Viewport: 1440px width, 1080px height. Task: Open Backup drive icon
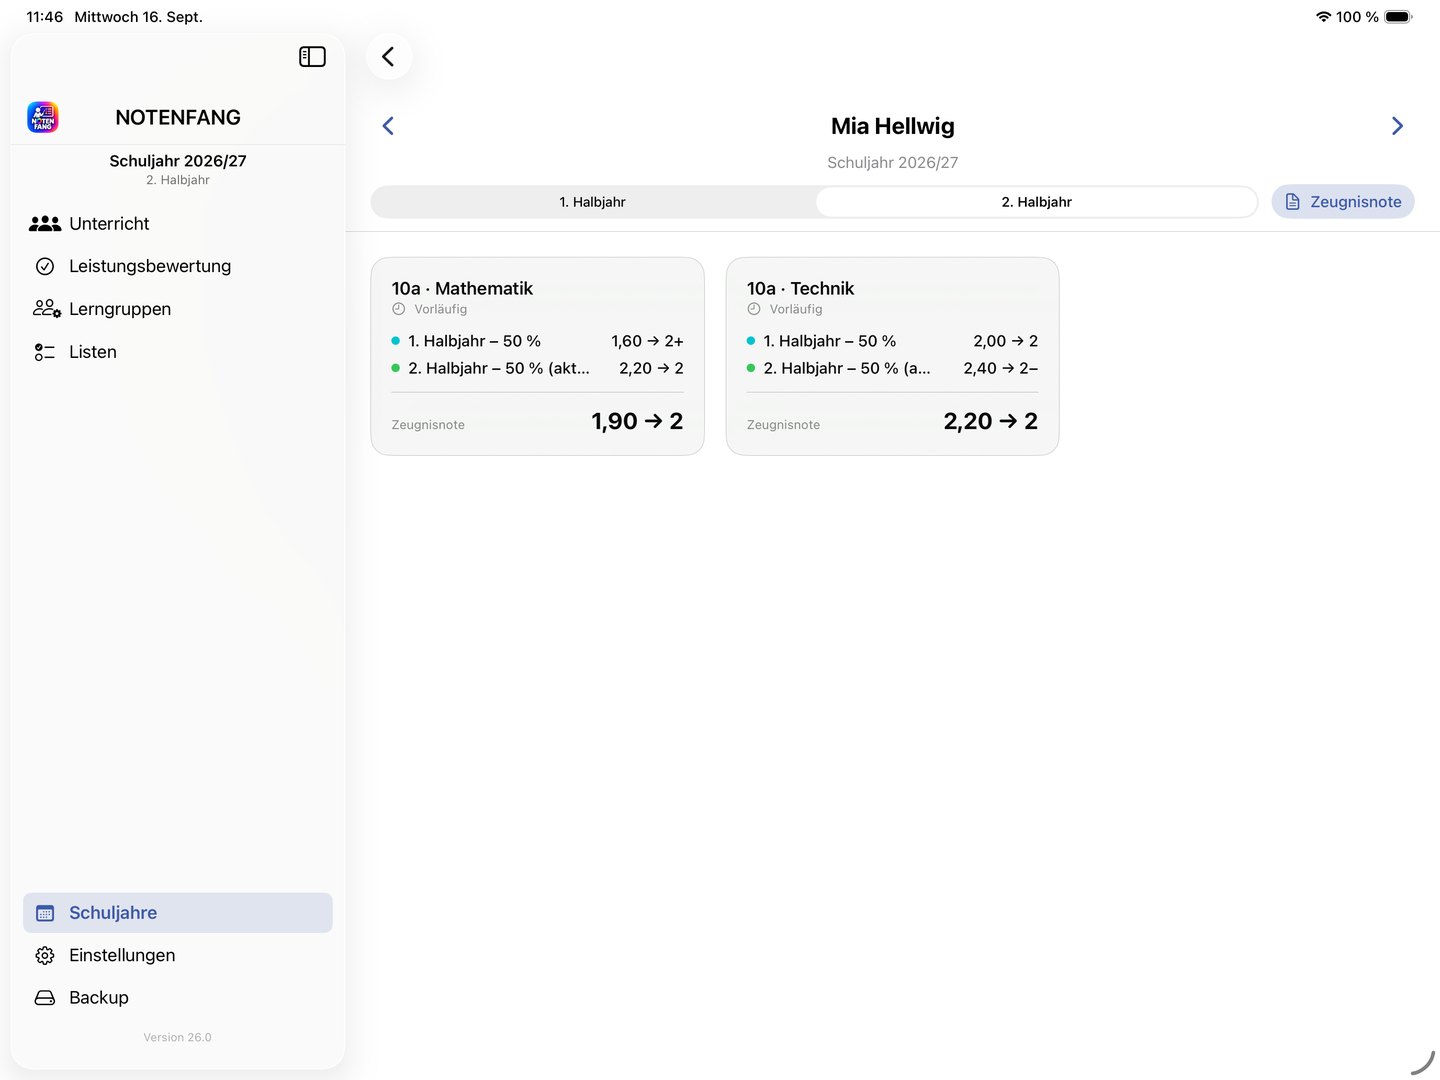coord(45,998)
